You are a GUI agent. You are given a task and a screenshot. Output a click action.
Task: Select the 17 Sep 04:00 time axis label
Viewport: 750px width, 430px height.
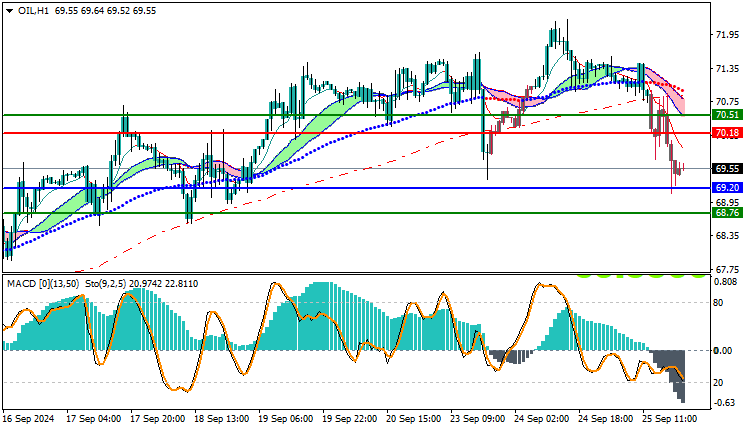tap(93, 419)
